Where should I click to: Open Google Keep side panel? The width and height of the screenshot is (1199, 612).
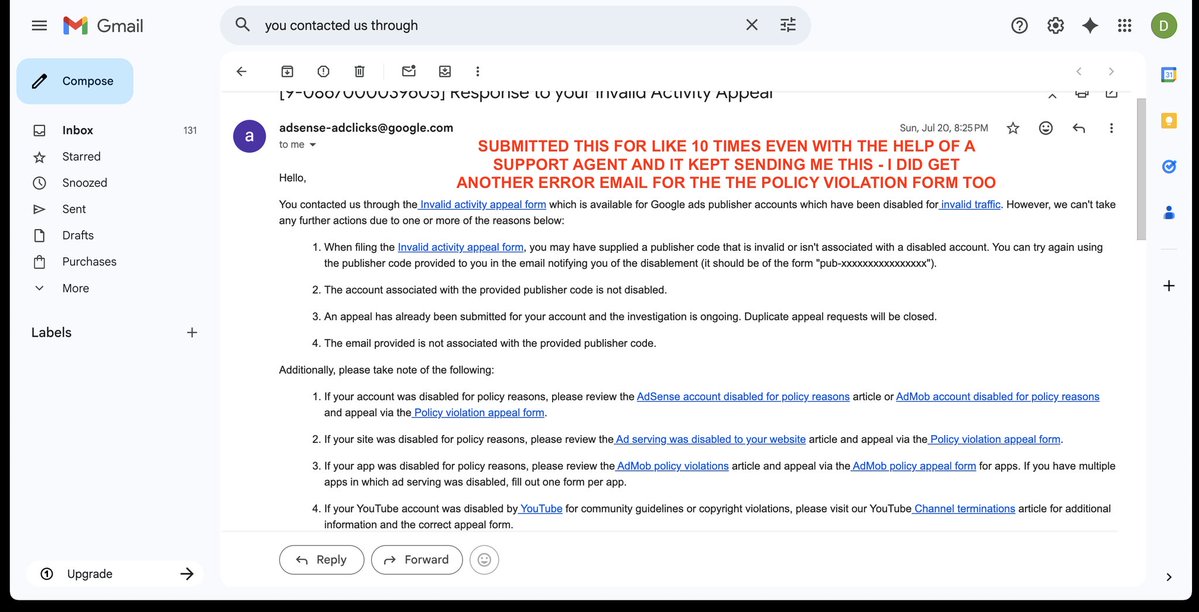1168,121
